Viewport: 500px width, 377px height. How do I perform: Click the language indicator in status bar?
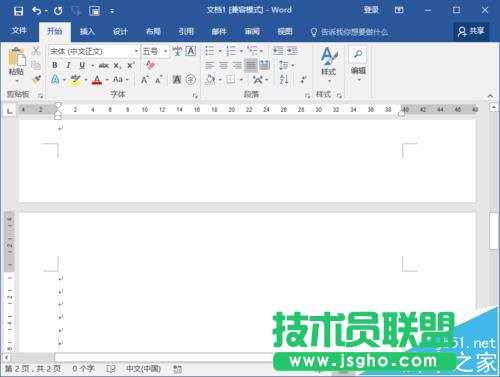tap(143, 369)
